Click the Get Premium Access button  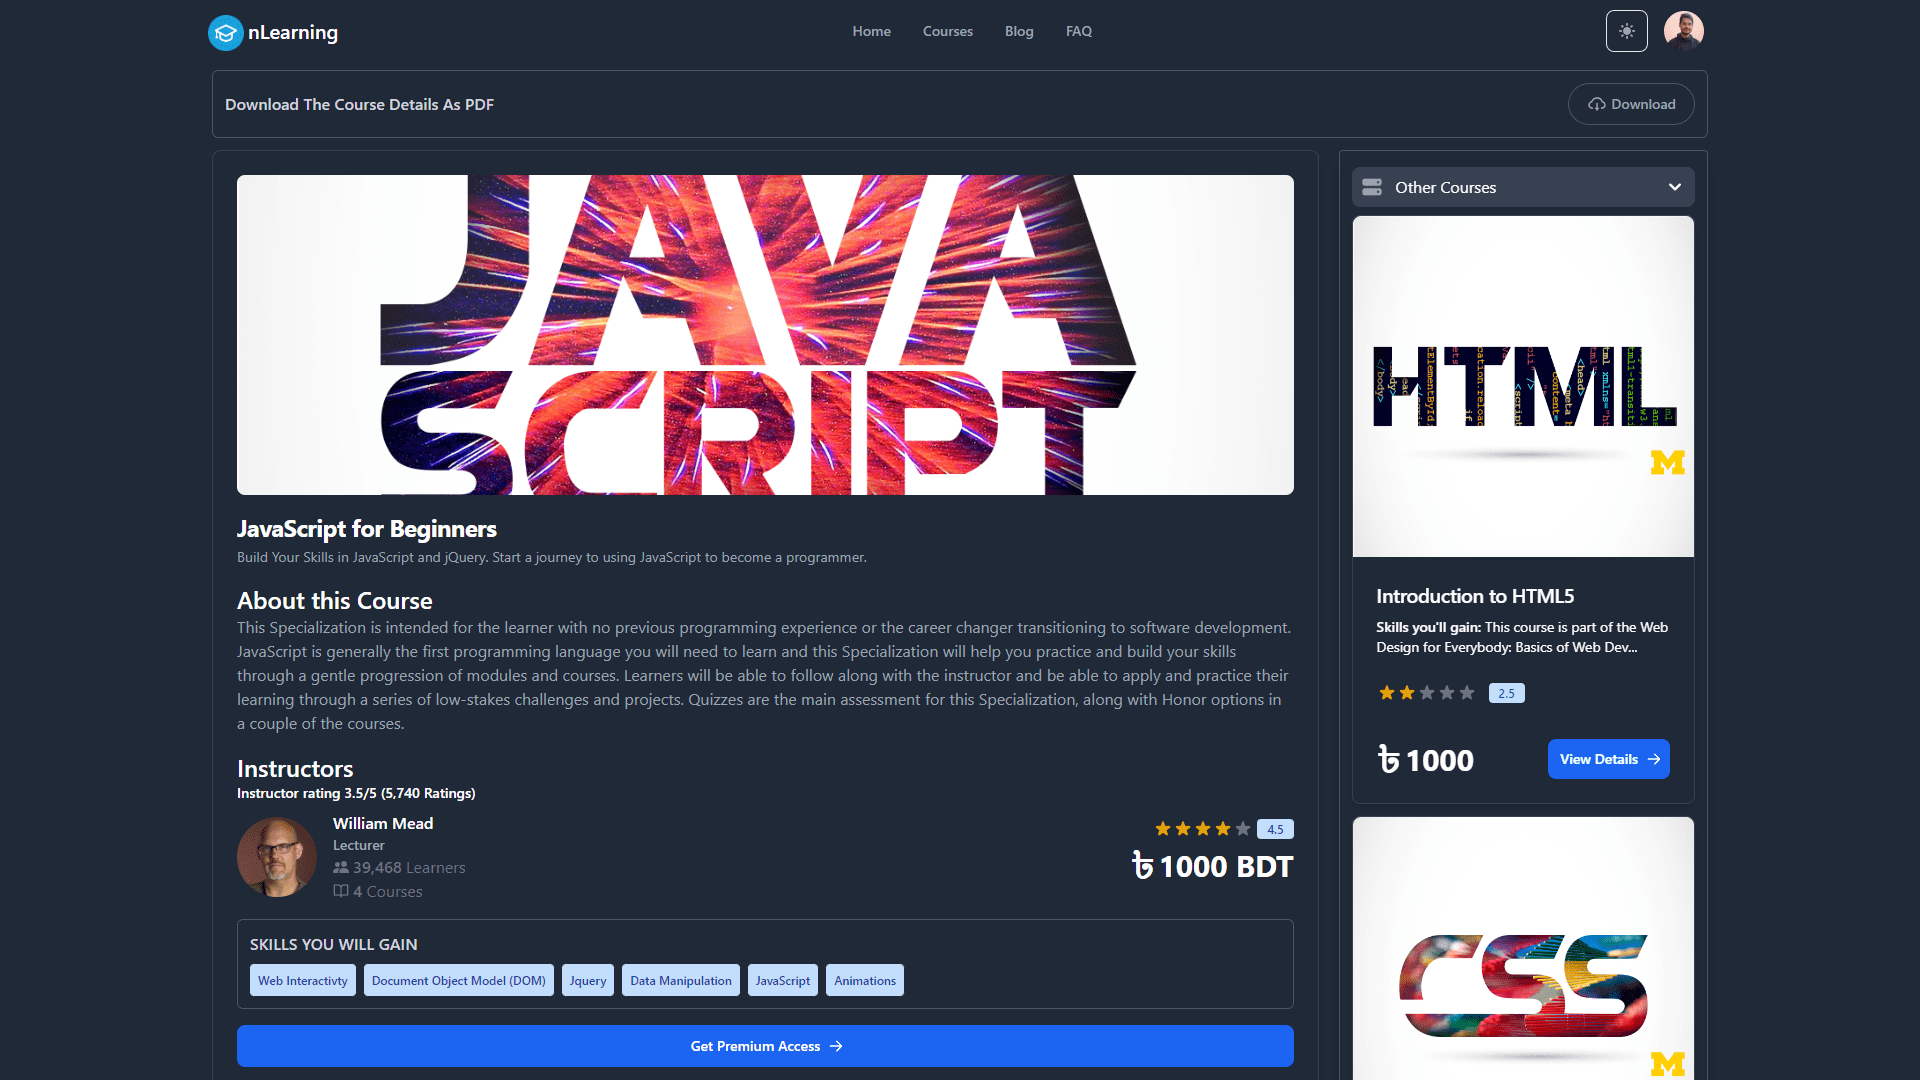coord(765,1046)
